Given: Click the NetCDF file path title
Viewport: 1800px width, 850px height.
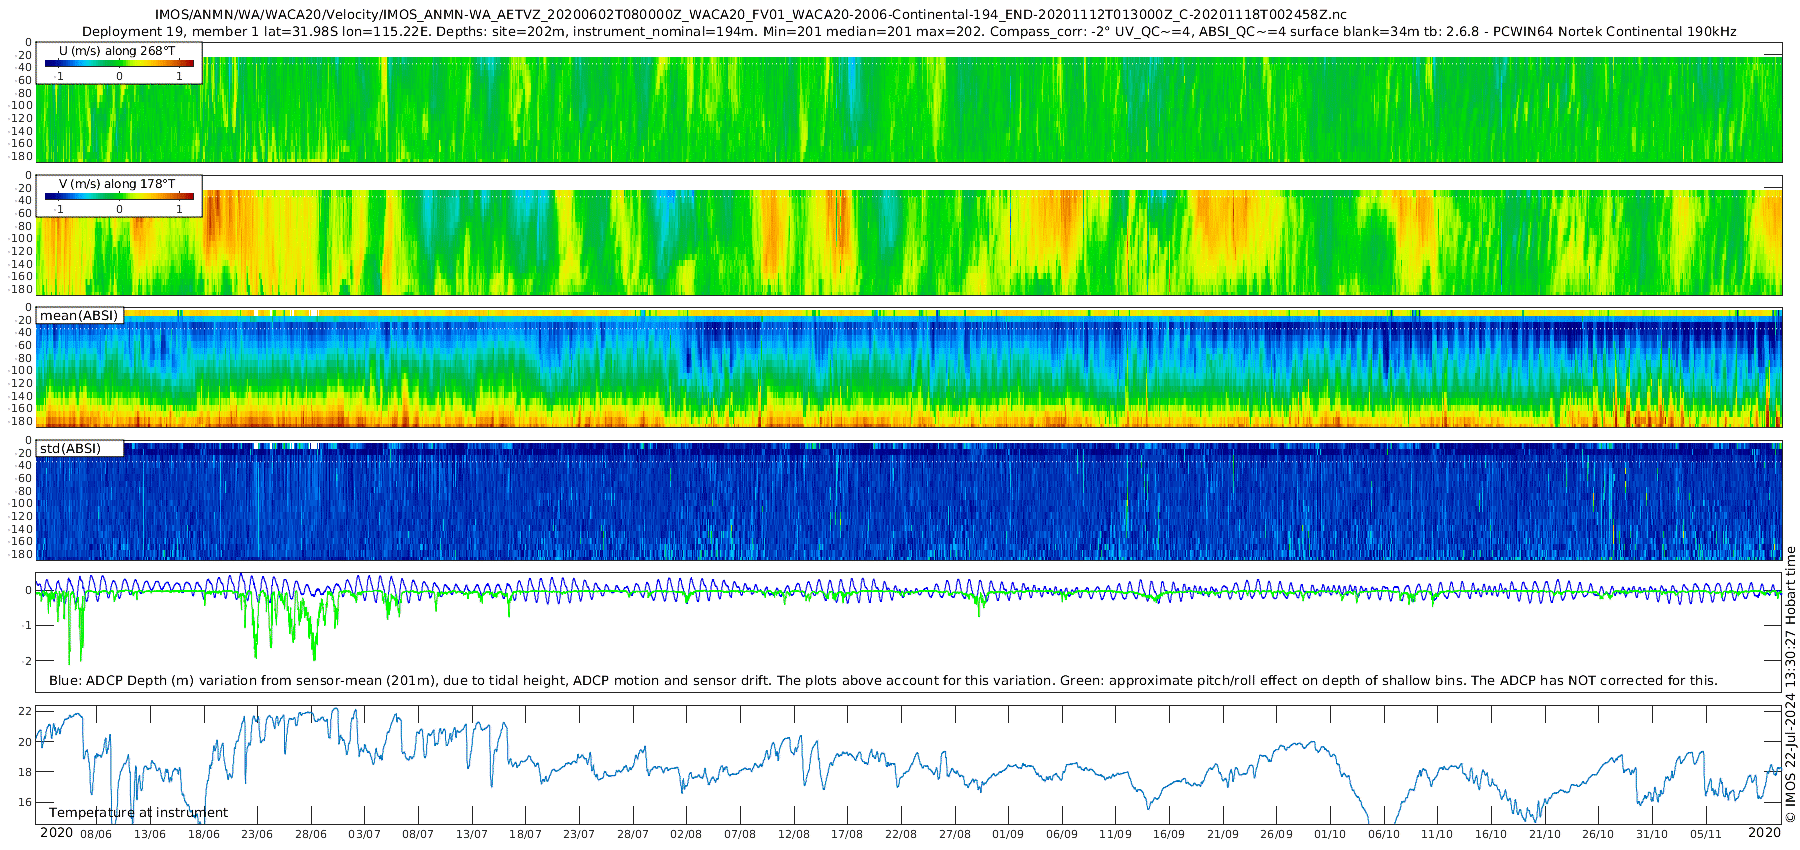Looking at the screenshot, I should [750, 14].
